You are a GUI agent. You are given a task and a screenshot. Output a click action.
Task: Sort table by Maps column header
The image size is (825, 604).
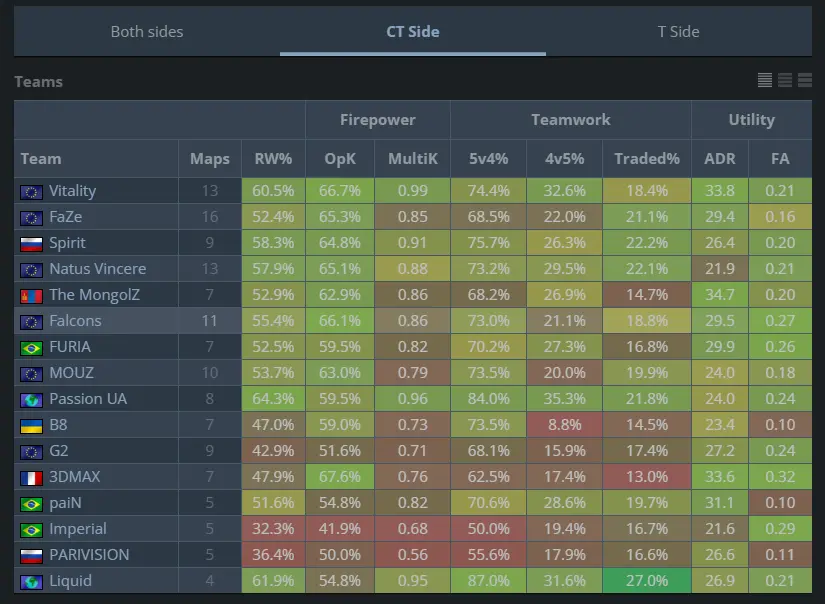[x=210, y=158]
